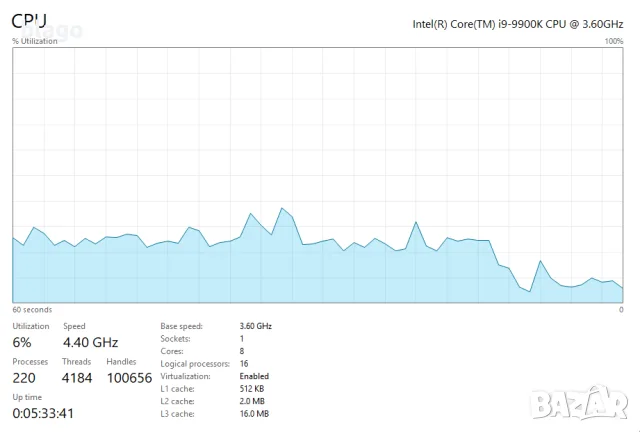Click the L2 cache value 2.0 MB
This screenshot has height=432, width=640.
tap(252, 401)
